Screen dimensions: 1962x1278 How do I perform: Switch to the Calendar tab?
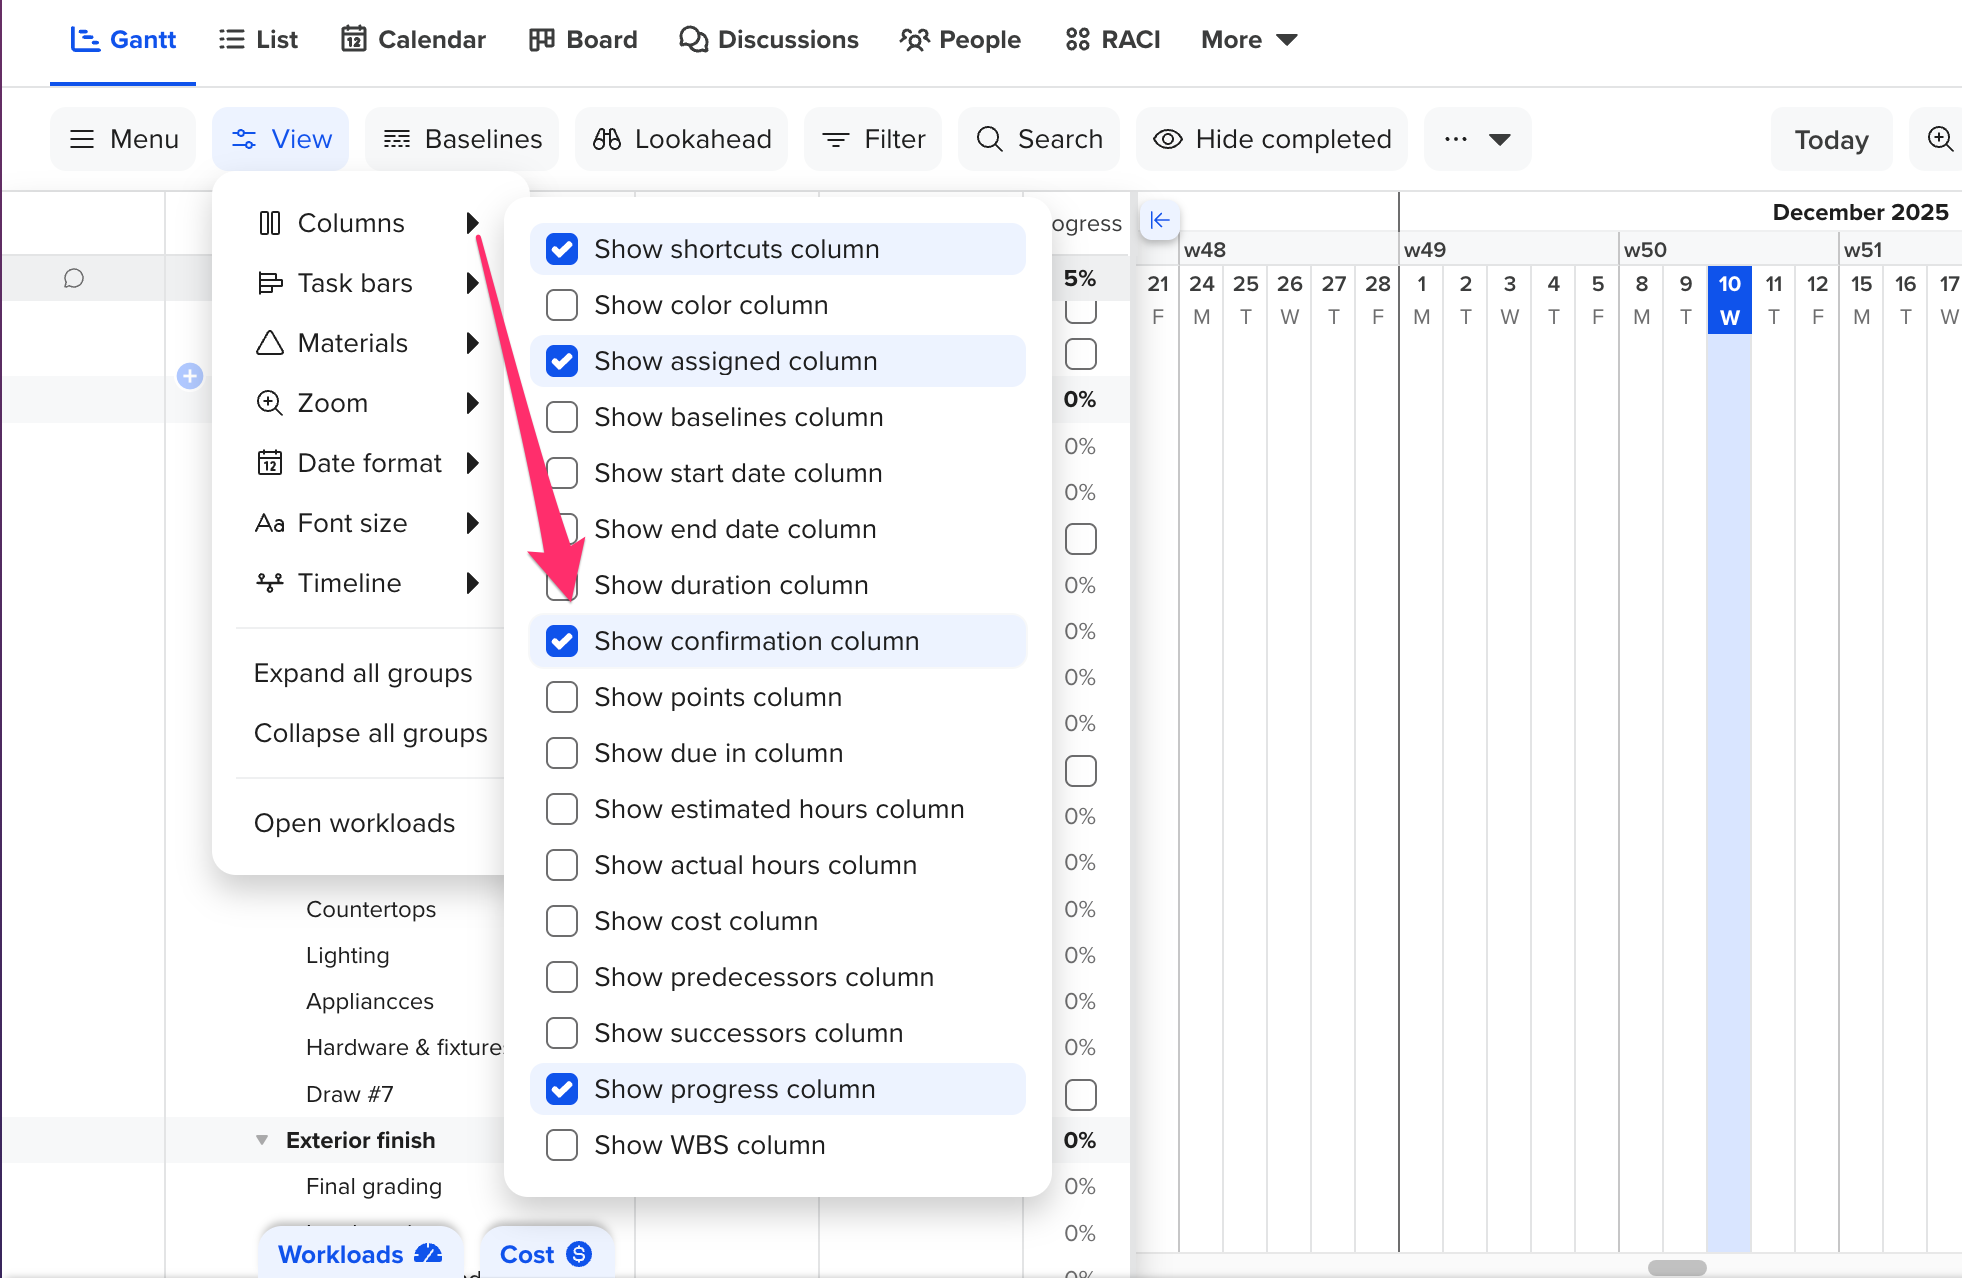pos(413,40)
